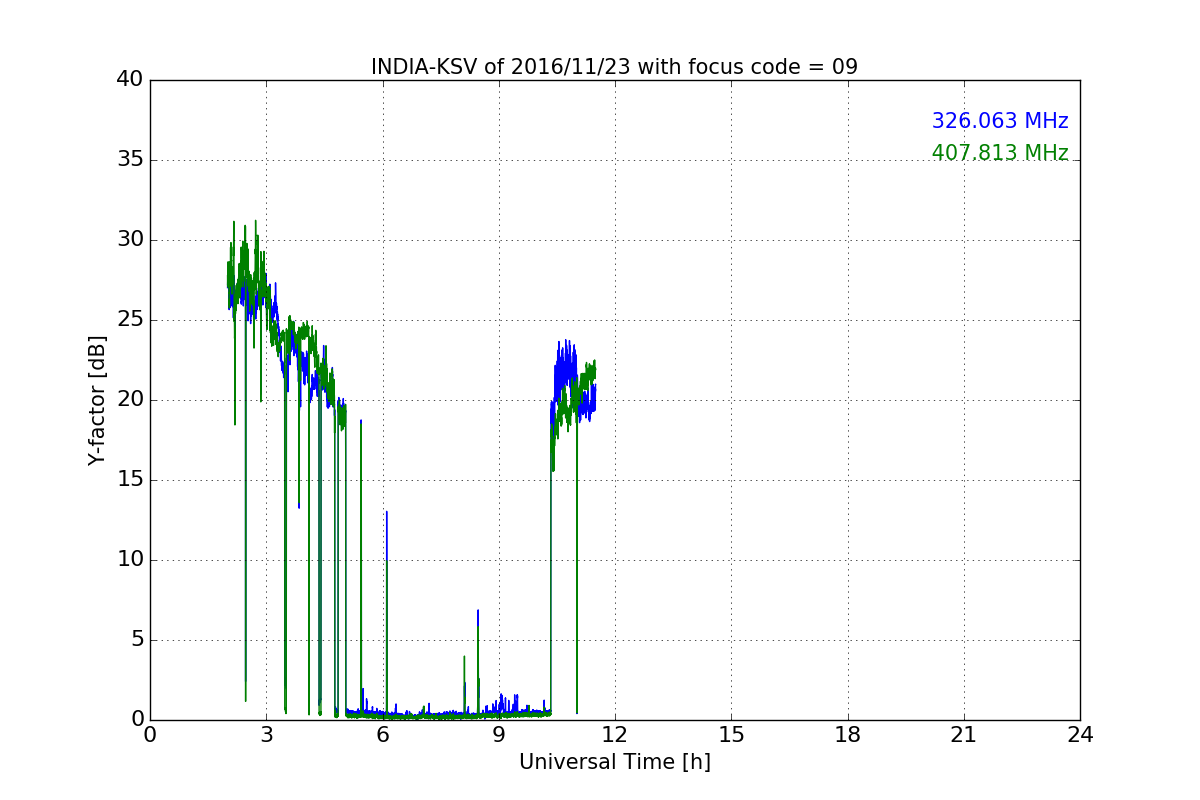The width and height of the screenshot is (1200, 800).
Task: Click y-axis tick label 5
Action: point(136,640)
